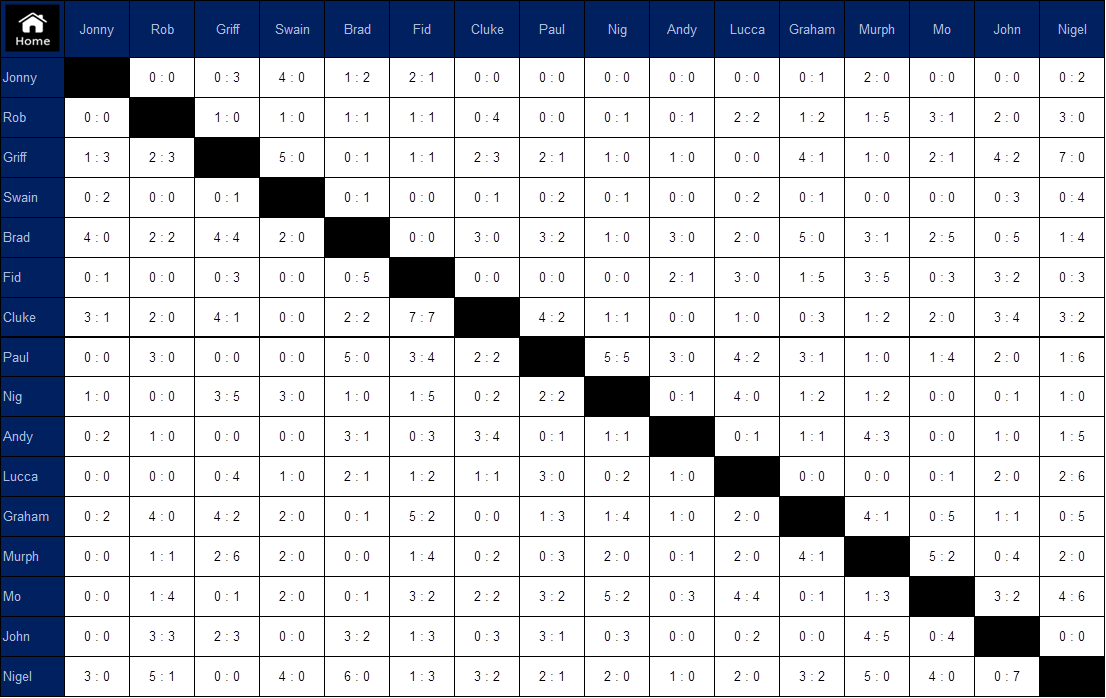Click the Fid row label

tap(32, 277)
